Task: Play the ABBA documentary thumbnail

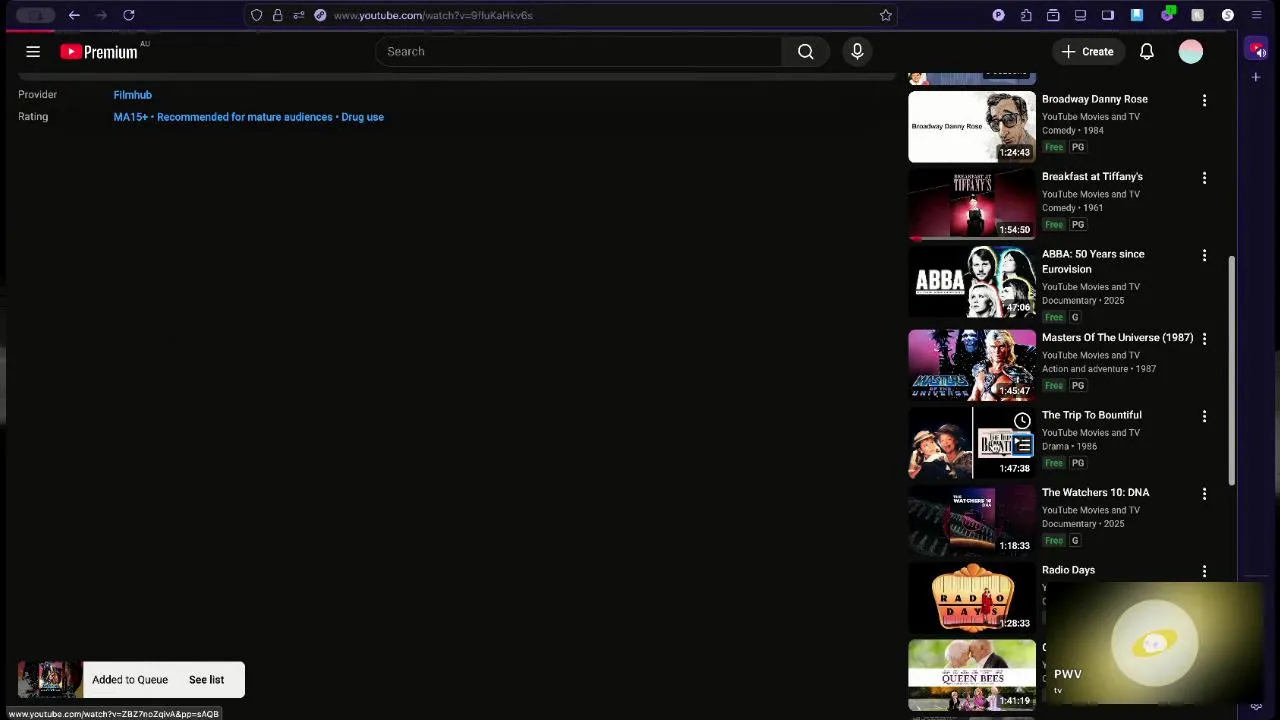Action: 972,282
